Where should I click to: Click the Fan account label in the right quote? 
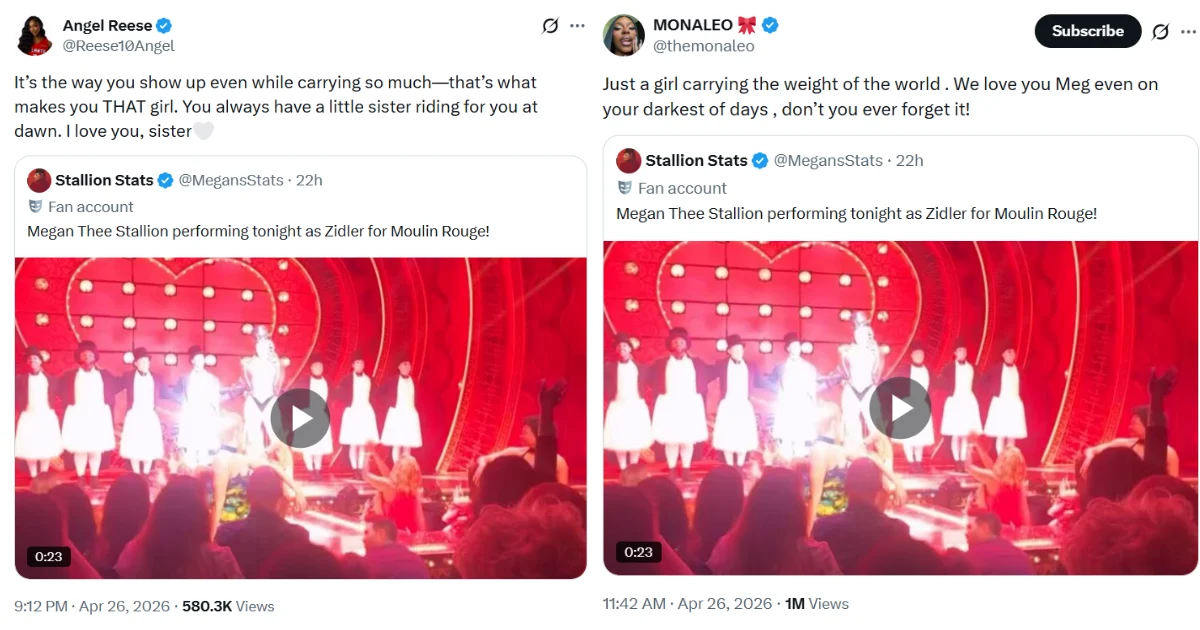682,188
